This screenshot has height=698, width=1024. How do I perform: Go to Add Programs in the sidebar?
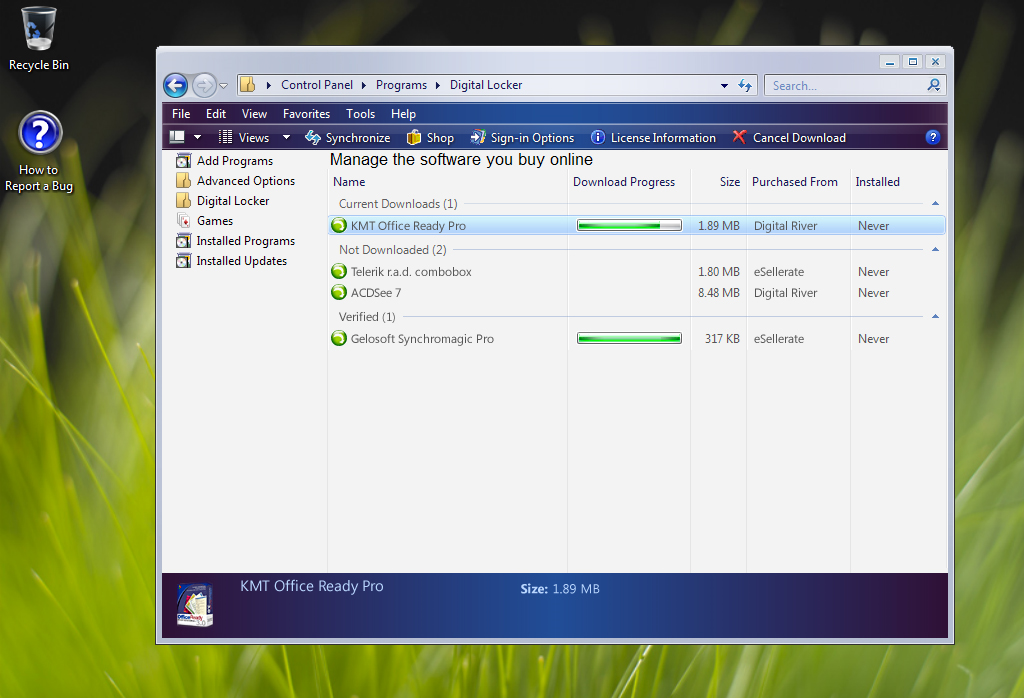point(234,161)
